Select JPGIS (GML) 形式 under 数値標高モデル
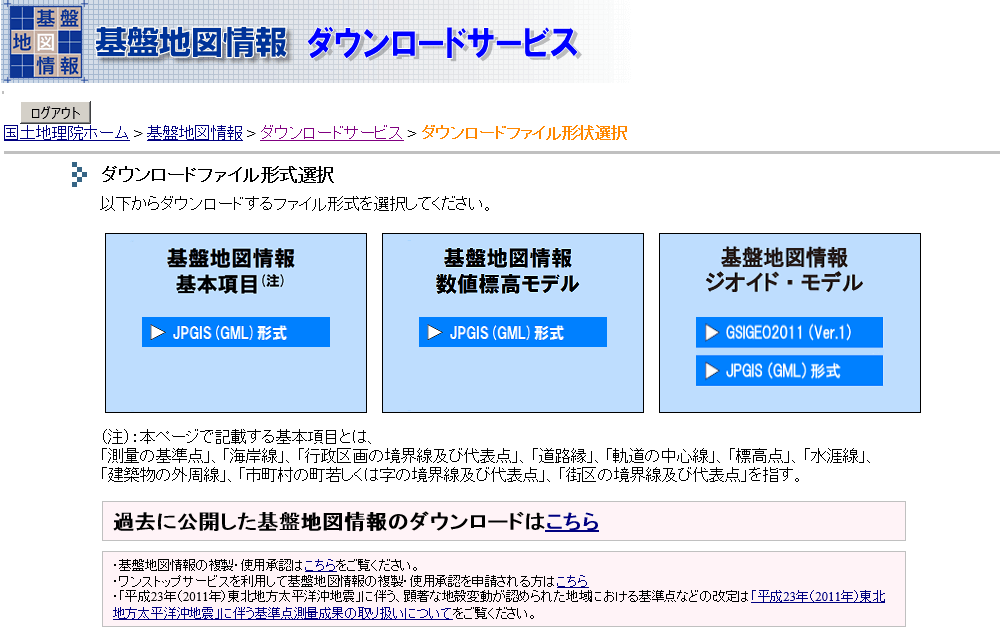1000x640 pixels. tap(513, 332)
